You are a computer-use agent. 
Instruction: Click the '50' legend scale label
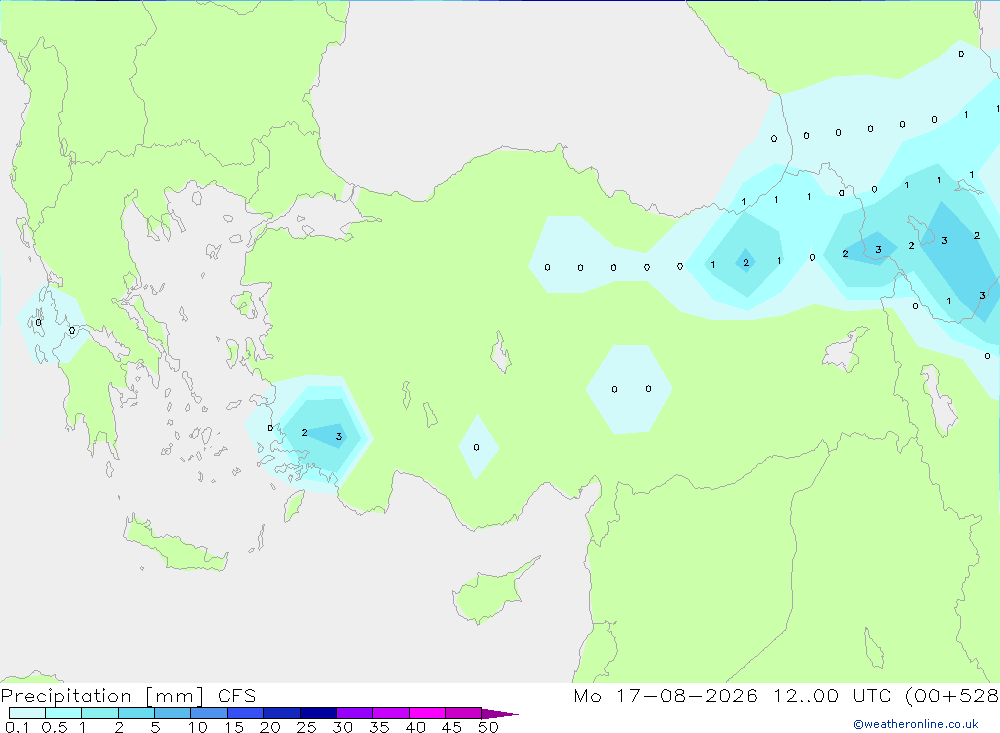(488, 727)
